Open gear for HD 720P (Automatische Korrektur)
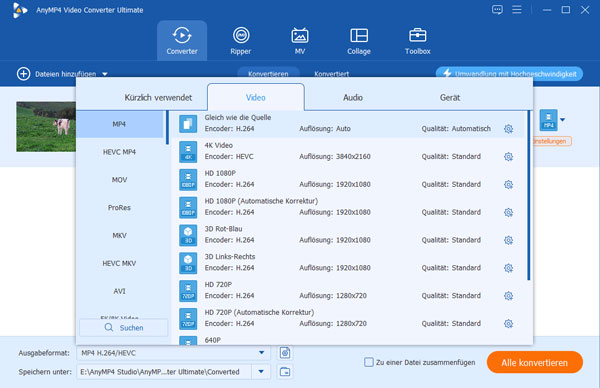The image size is (600, 388). (508, 324)
